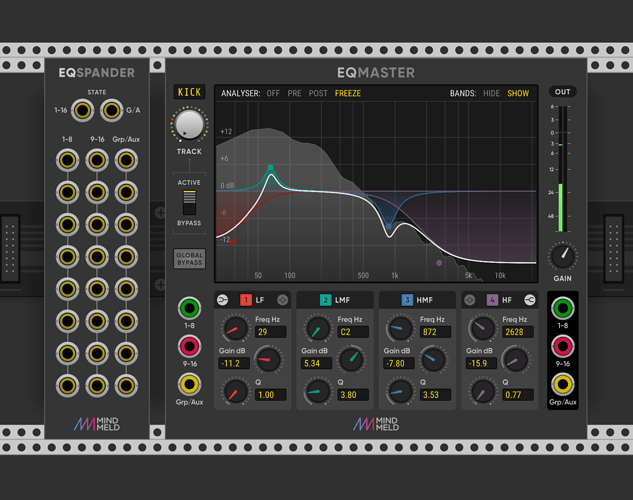
Task: Flip the ACTIVE/BYPASS track switch
Action: point(189,203)
